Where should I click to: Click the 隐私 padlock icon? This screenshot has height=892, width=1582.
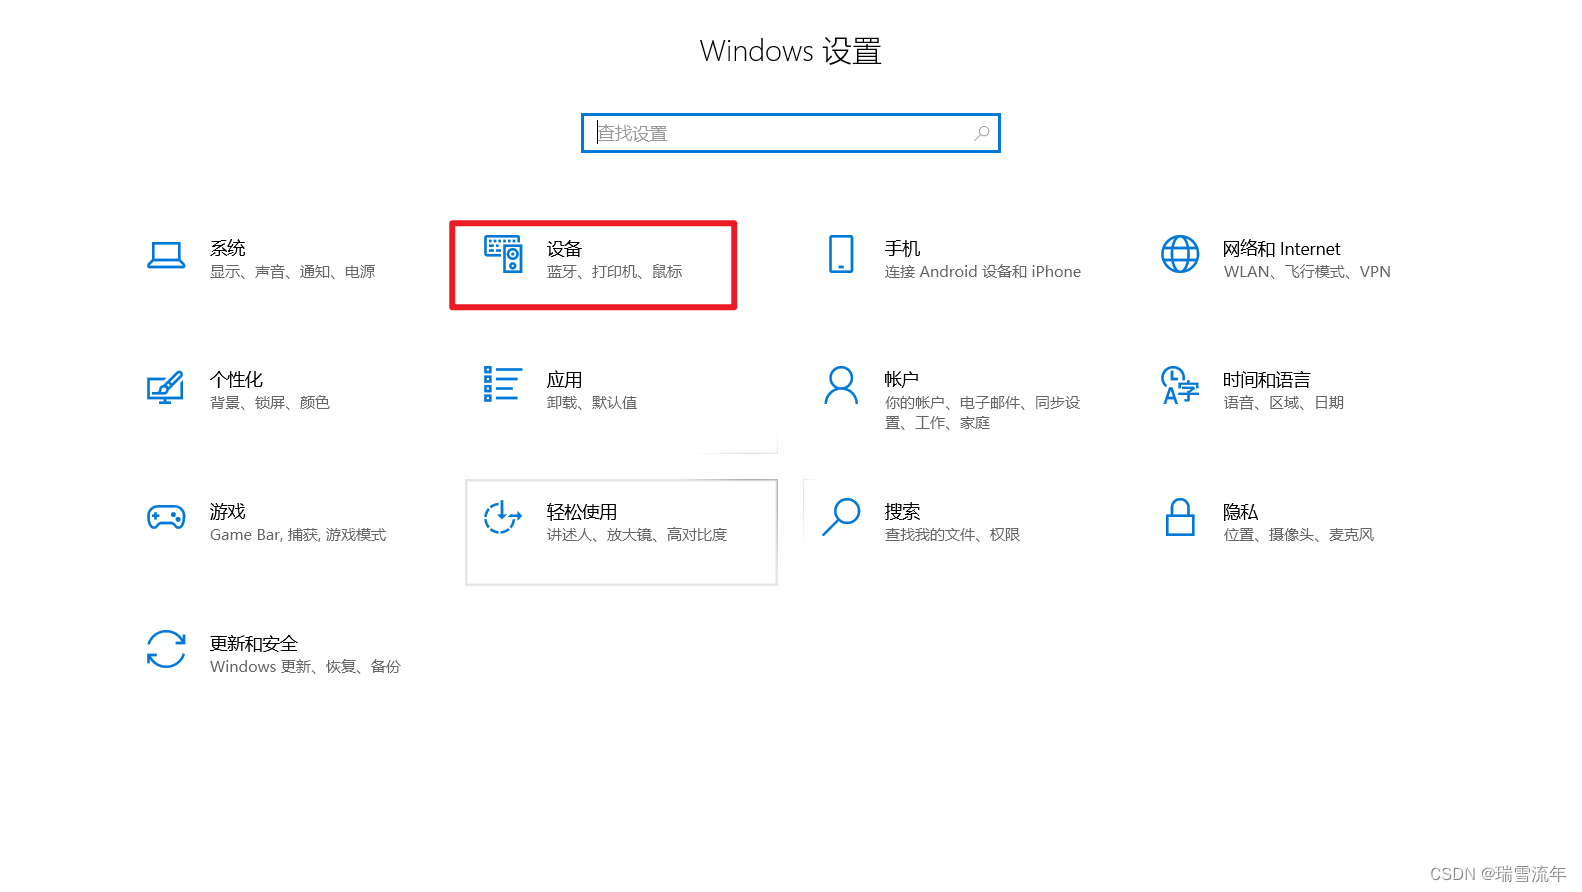pyautogui.click(x=1180, y=517)
